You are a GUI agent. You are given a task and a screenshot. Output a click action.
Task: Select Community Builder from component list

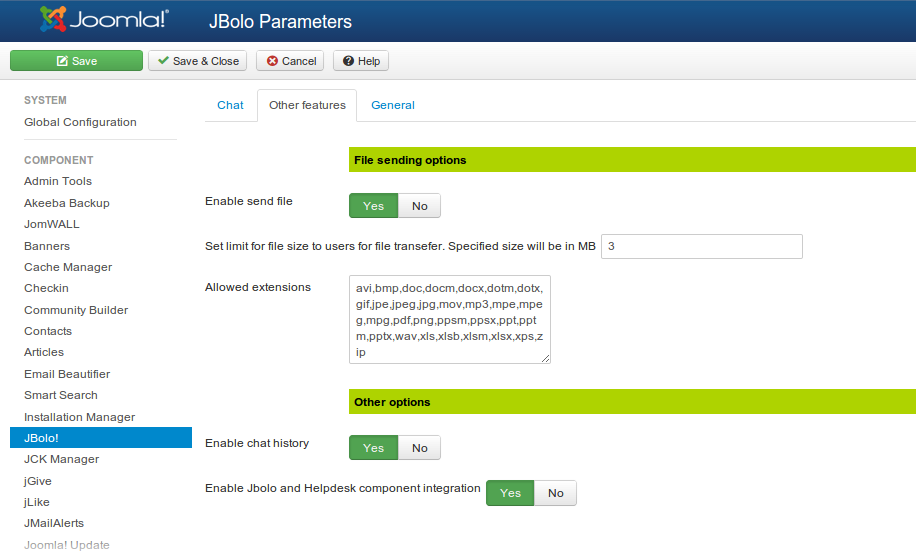coord(76,310)
